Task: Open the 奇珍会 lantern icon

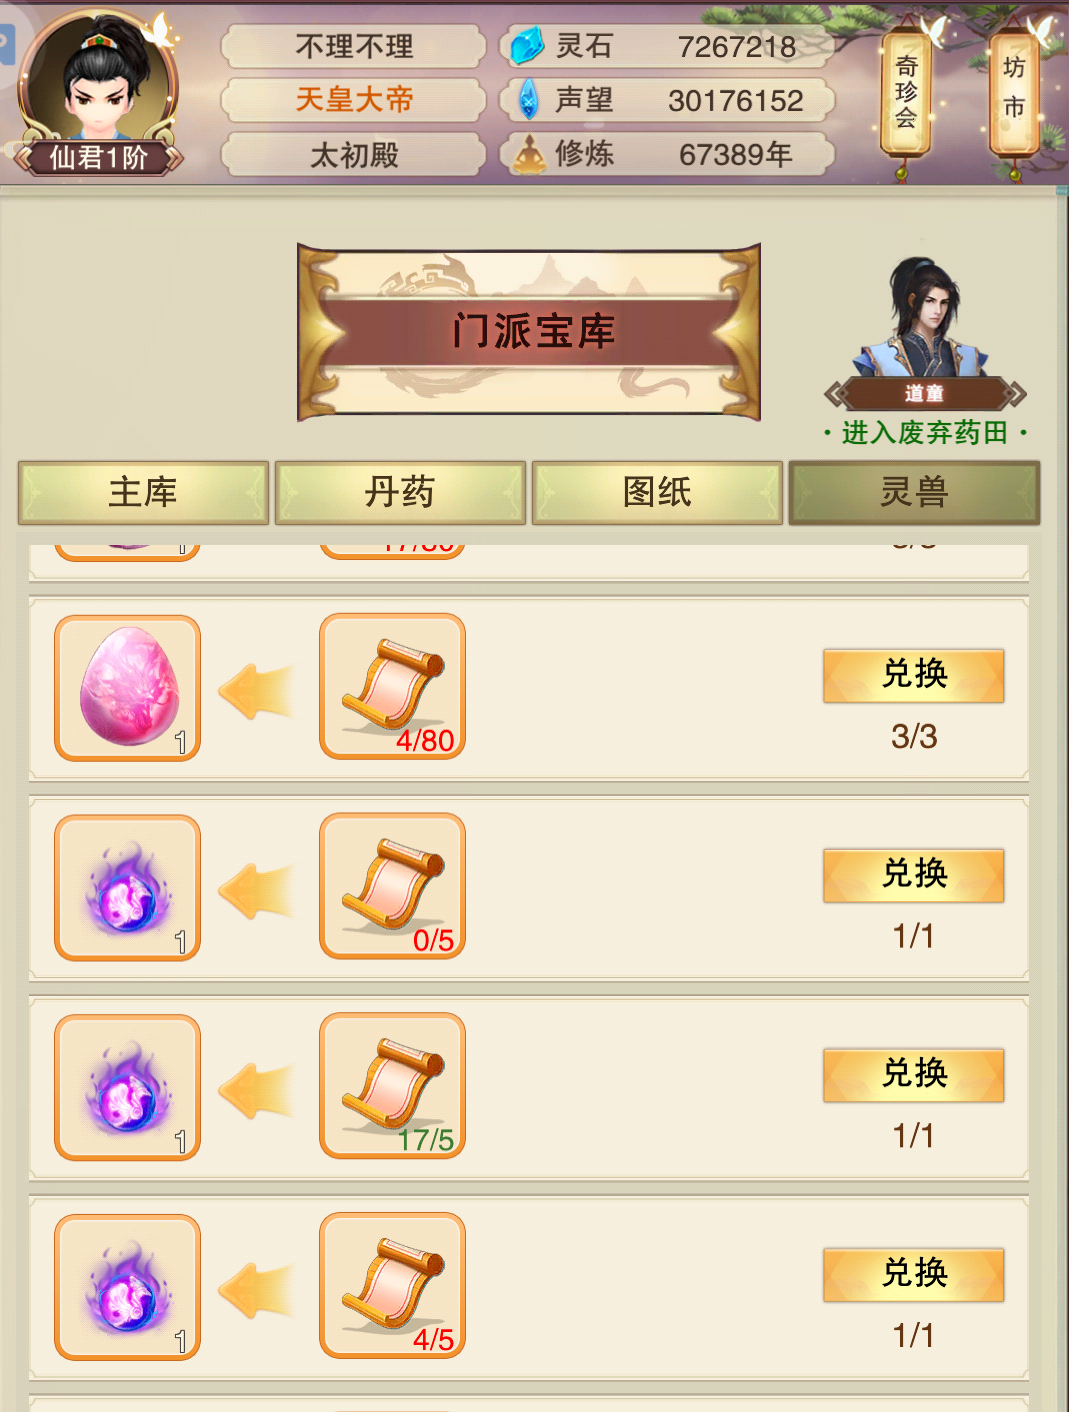Action: (x=906, y=93)
